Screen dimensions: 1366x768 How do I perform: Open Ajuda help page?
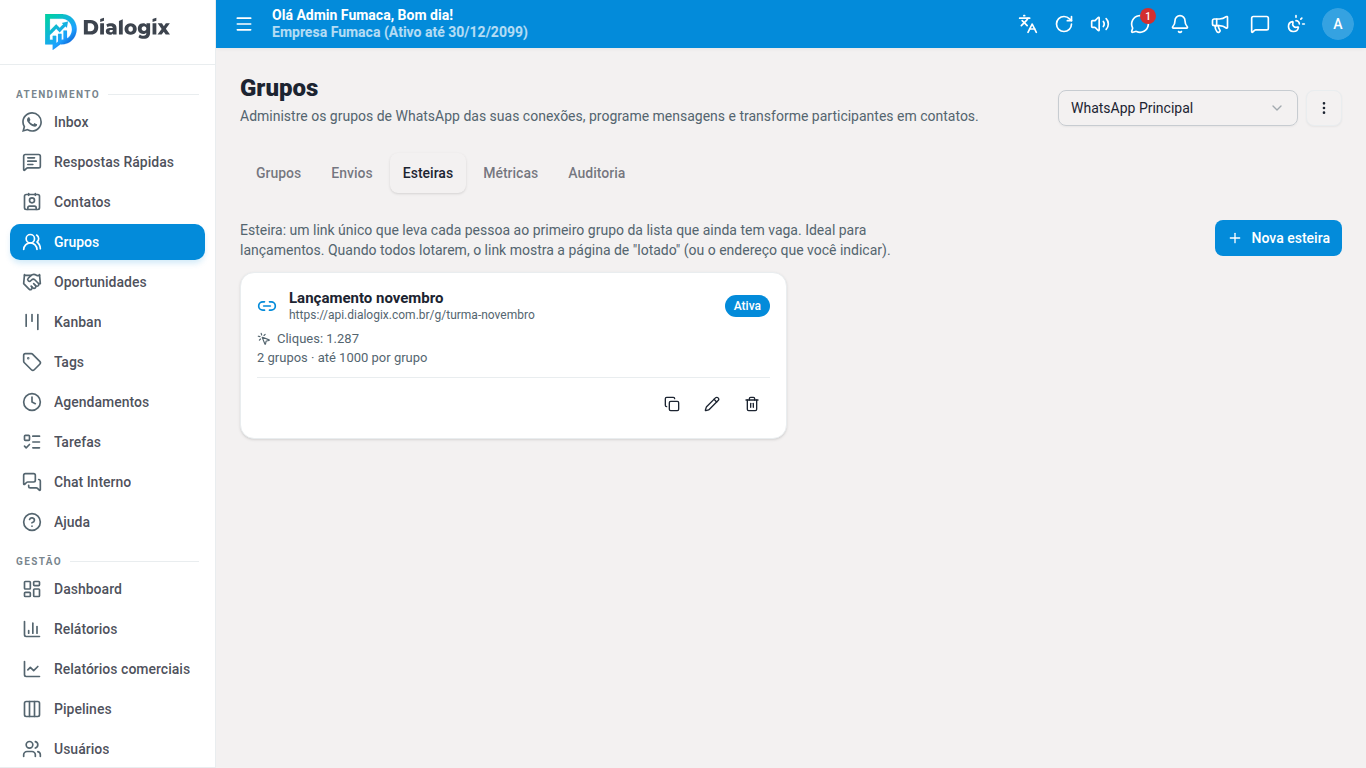coord(108,522)
